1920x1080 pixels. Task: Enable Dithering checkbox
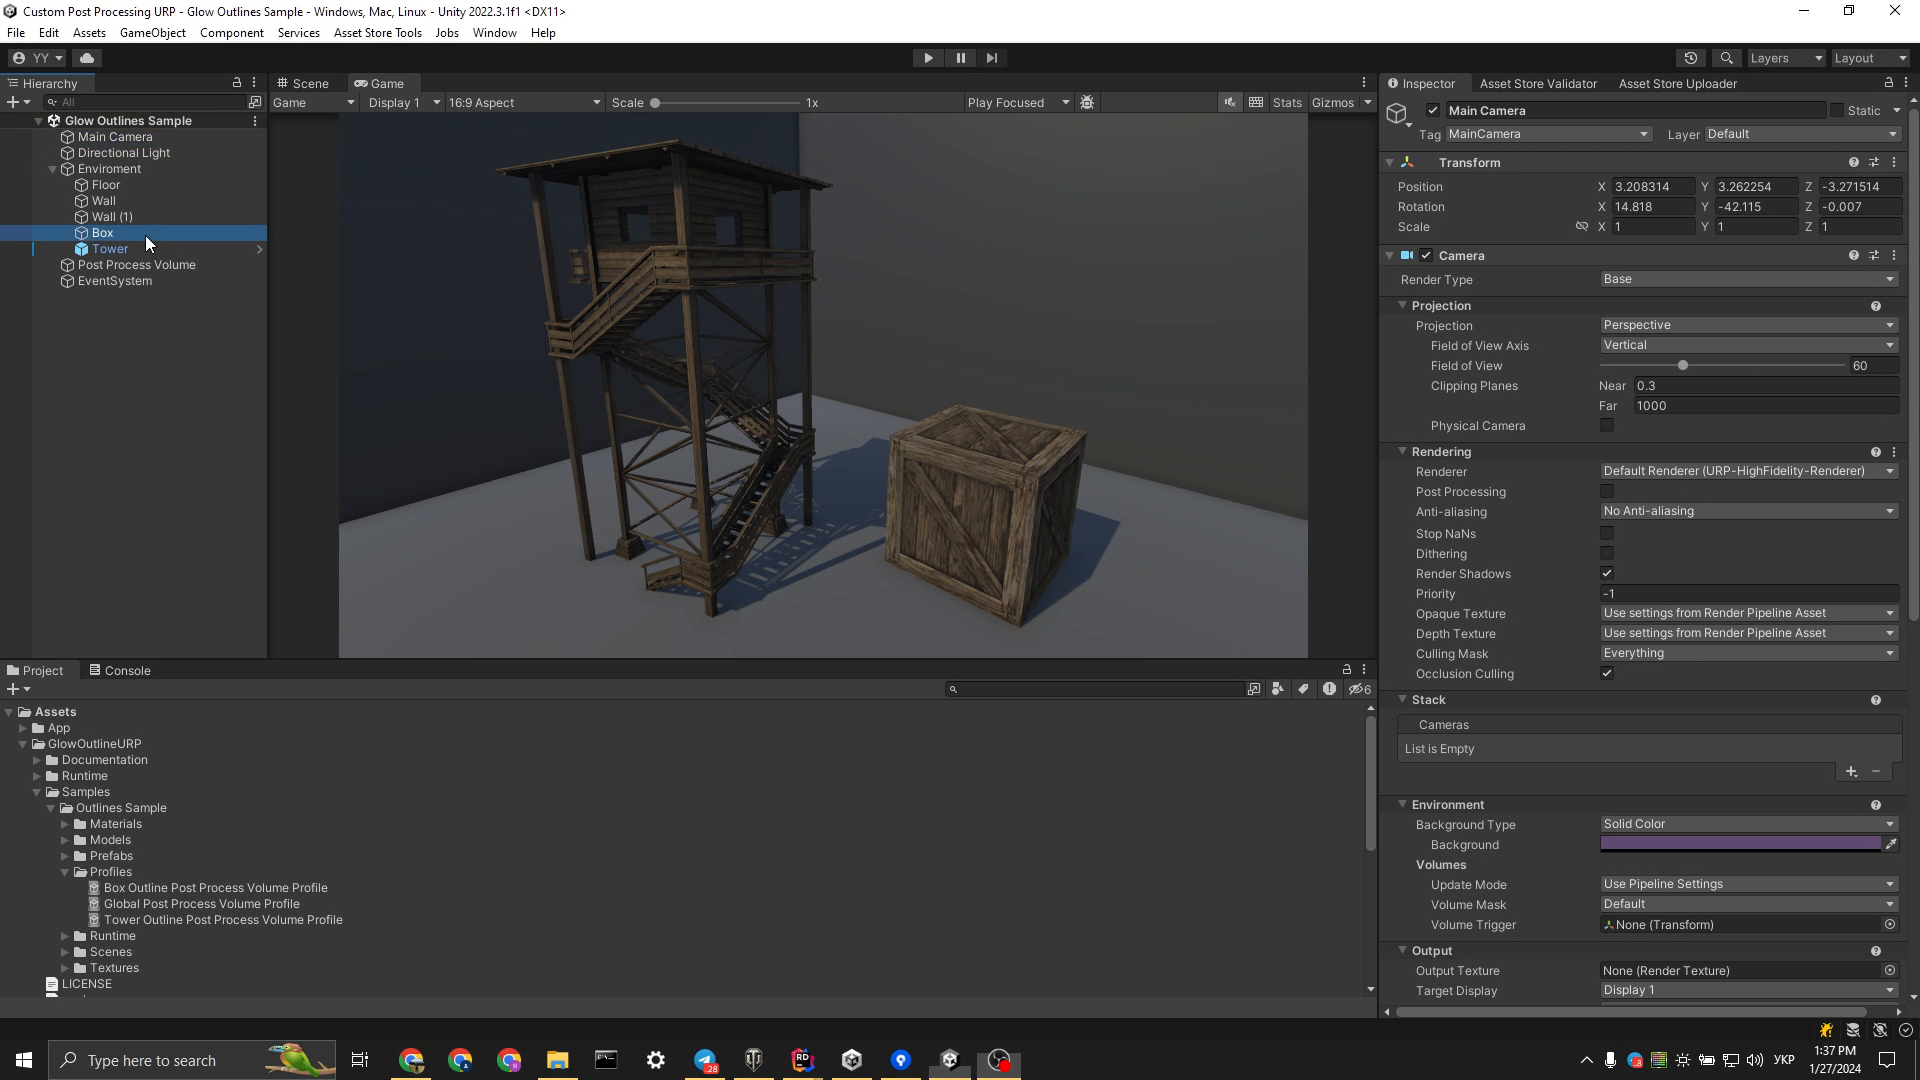tap(1607, 554)
